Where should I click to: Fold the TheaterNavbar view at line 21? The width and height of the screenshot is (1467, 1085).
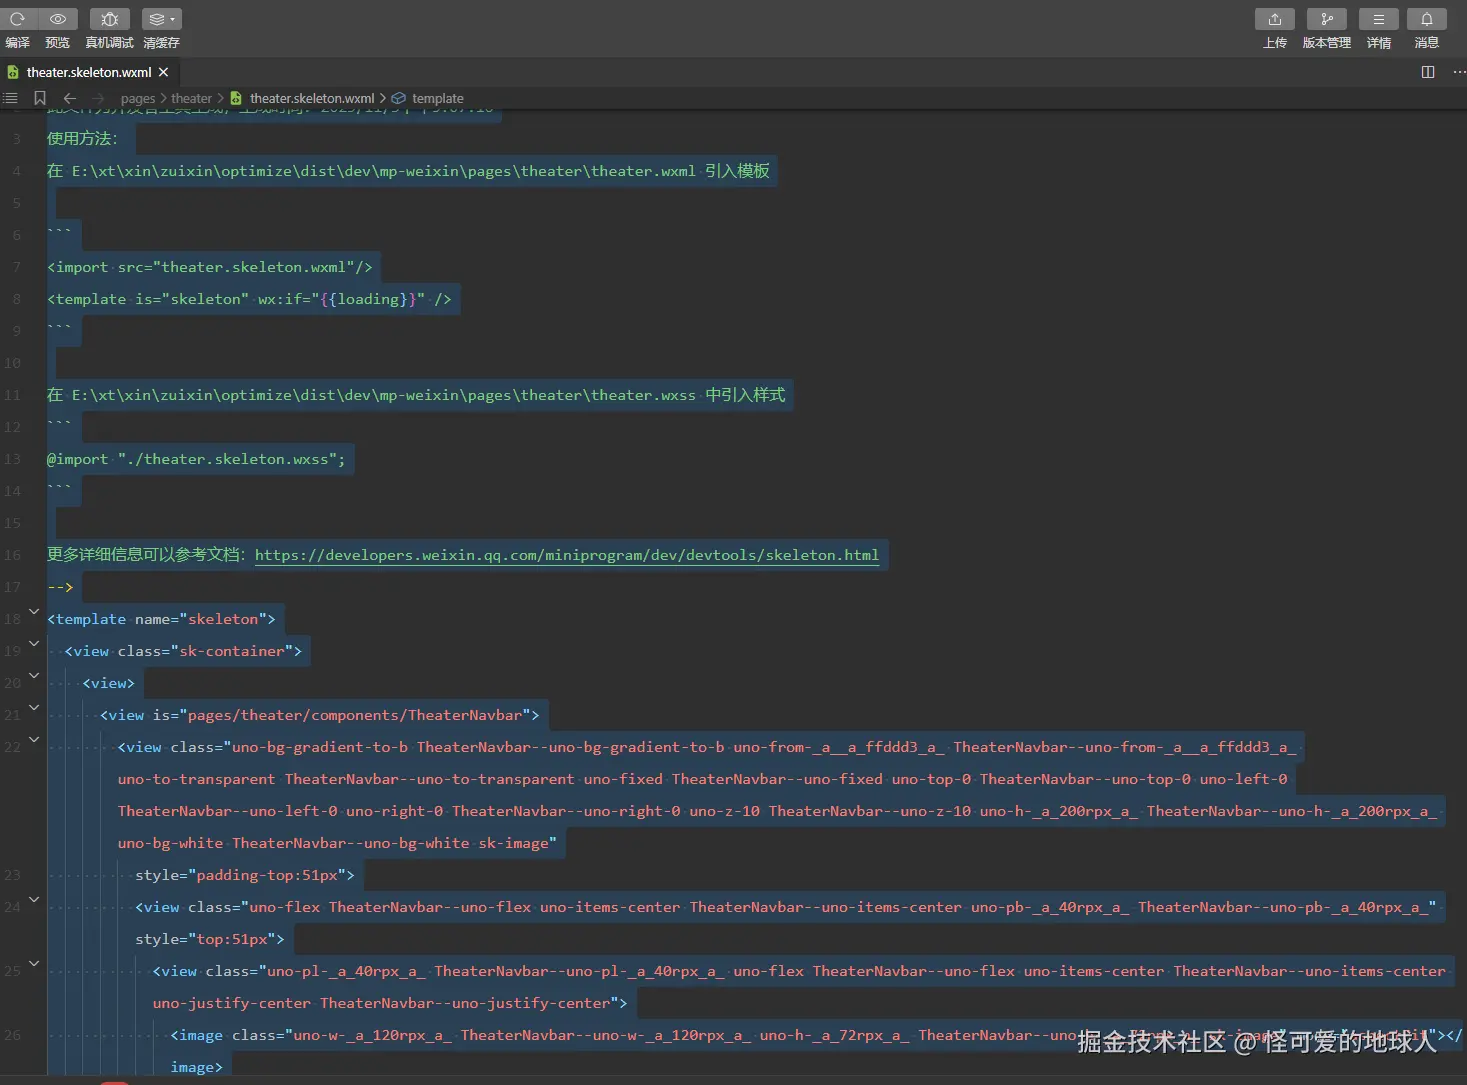(x=34, y=708)
